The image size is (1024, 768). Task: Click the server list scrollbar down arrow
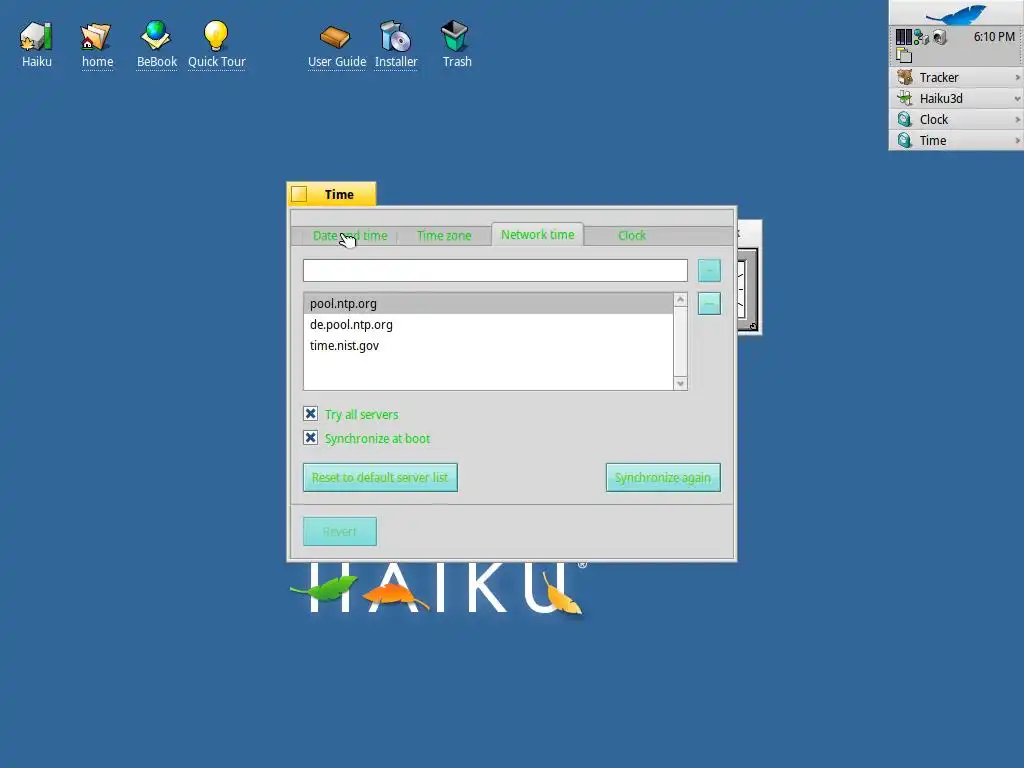(x=680, y=383)
